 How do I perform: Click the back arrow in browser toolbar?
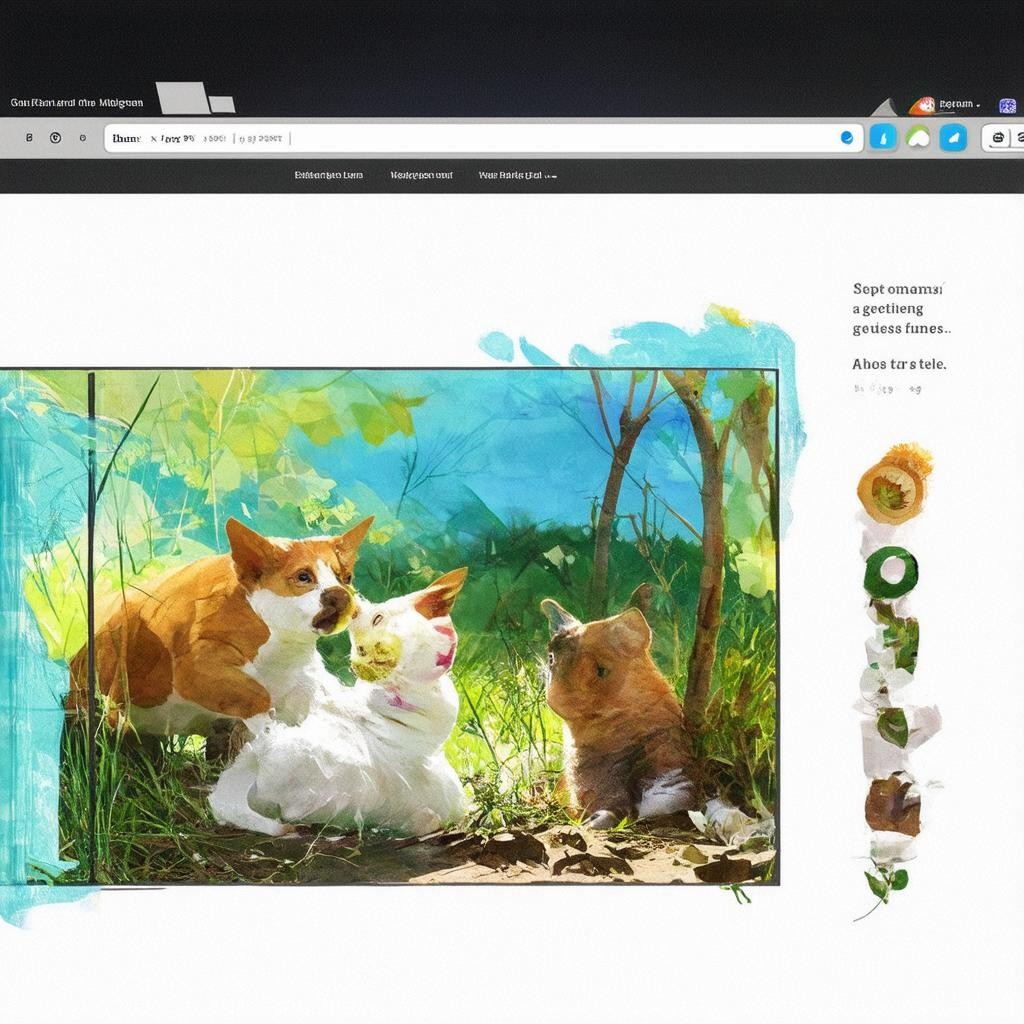(x=29, y=138)
